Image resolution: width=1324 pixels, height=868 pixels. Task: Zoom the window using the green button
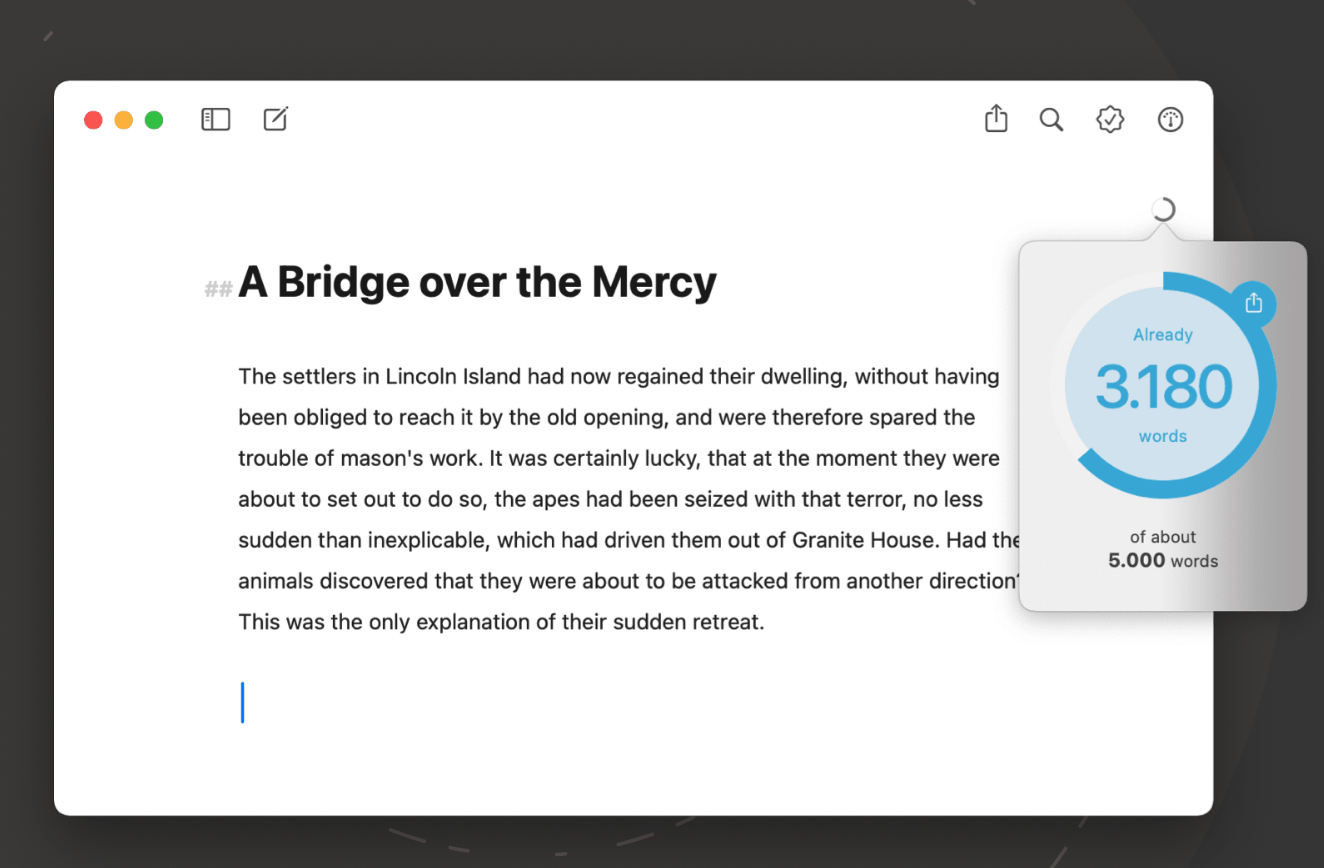(x=154, y=120)
